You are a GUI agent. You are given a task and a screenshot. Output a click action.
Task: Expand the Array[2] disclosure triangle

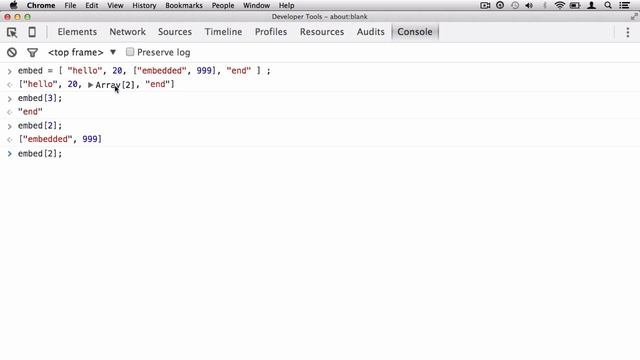coord(91,85)
